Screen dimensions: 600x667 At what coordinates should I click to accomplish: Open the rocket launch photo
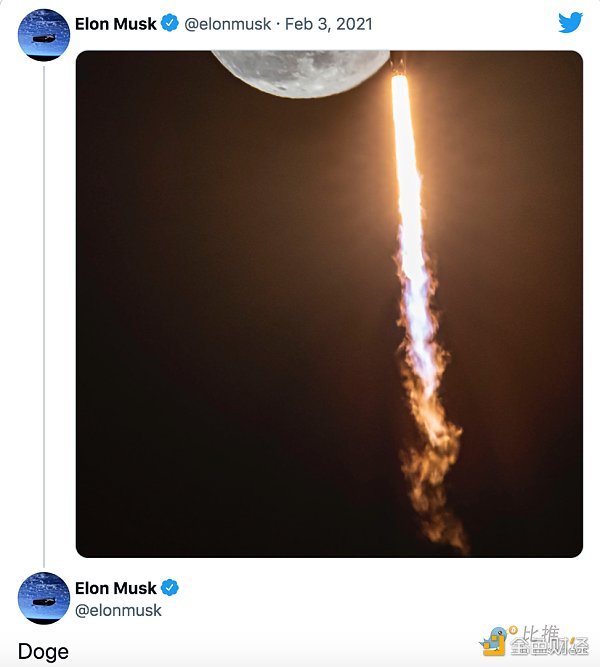(329, 304)
